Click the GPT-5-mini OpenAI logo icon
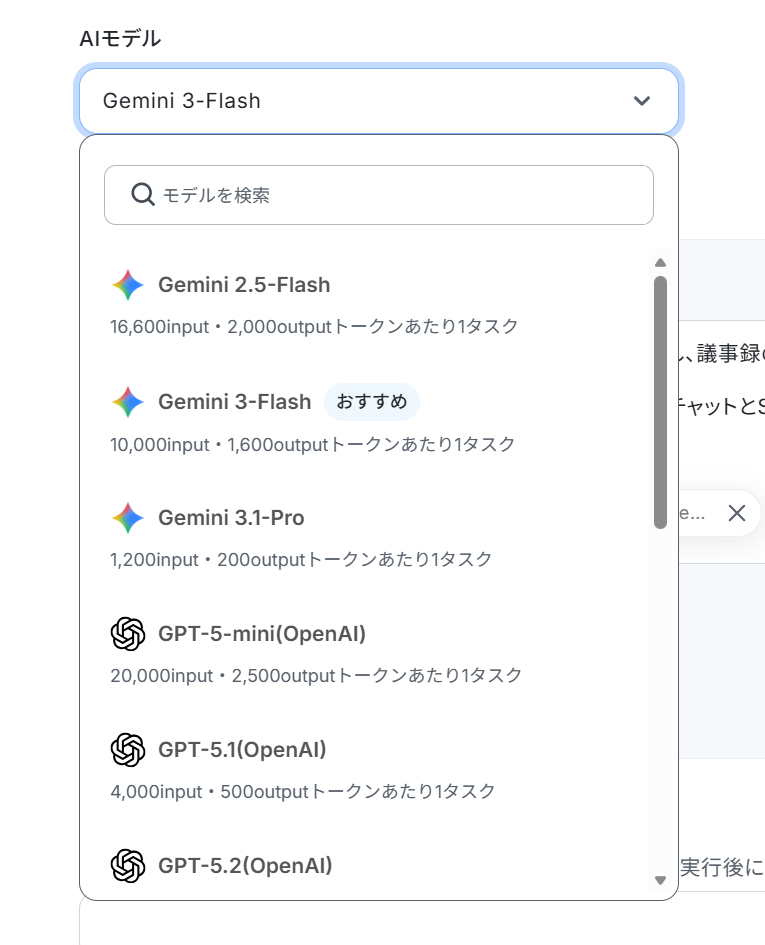The image size is (765, 945). [128, 634]
